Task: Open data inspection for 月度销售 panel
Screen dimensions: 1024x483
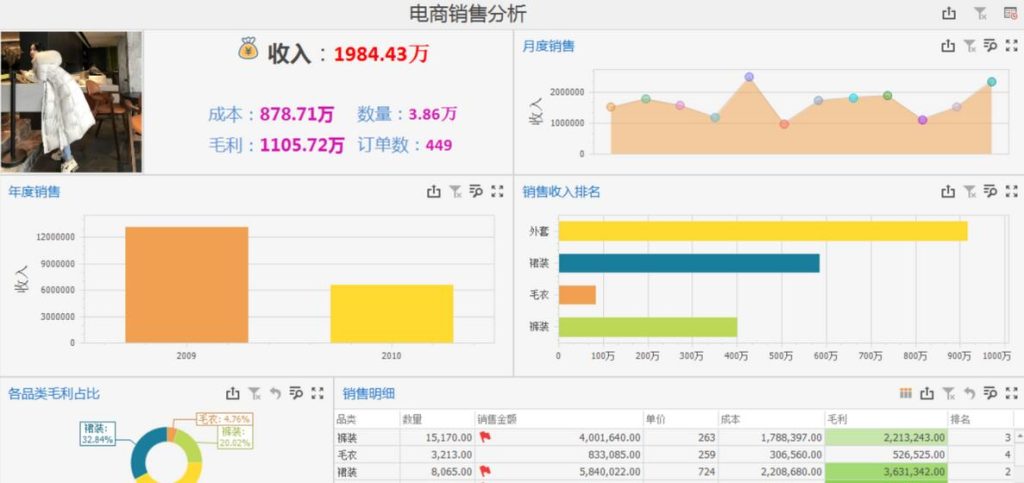Action: 991,46
